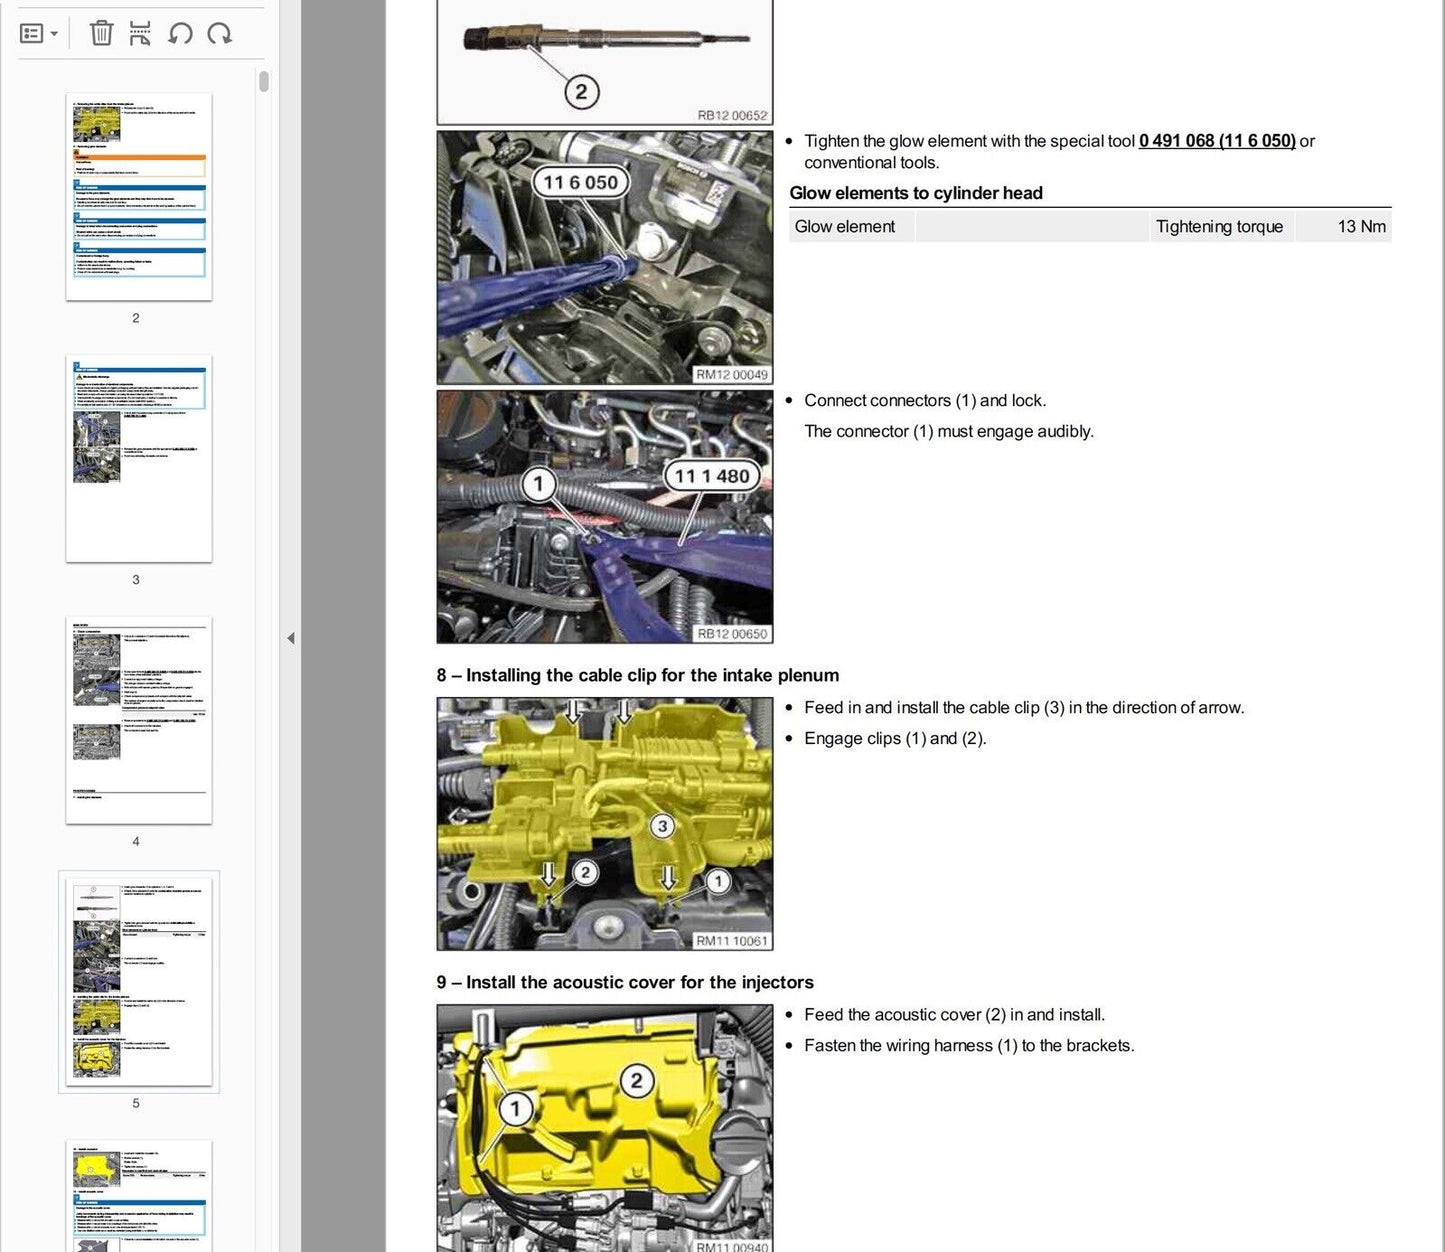
Task: Click the thumbnail panel scrollbar handle
Action: (264, 81)
